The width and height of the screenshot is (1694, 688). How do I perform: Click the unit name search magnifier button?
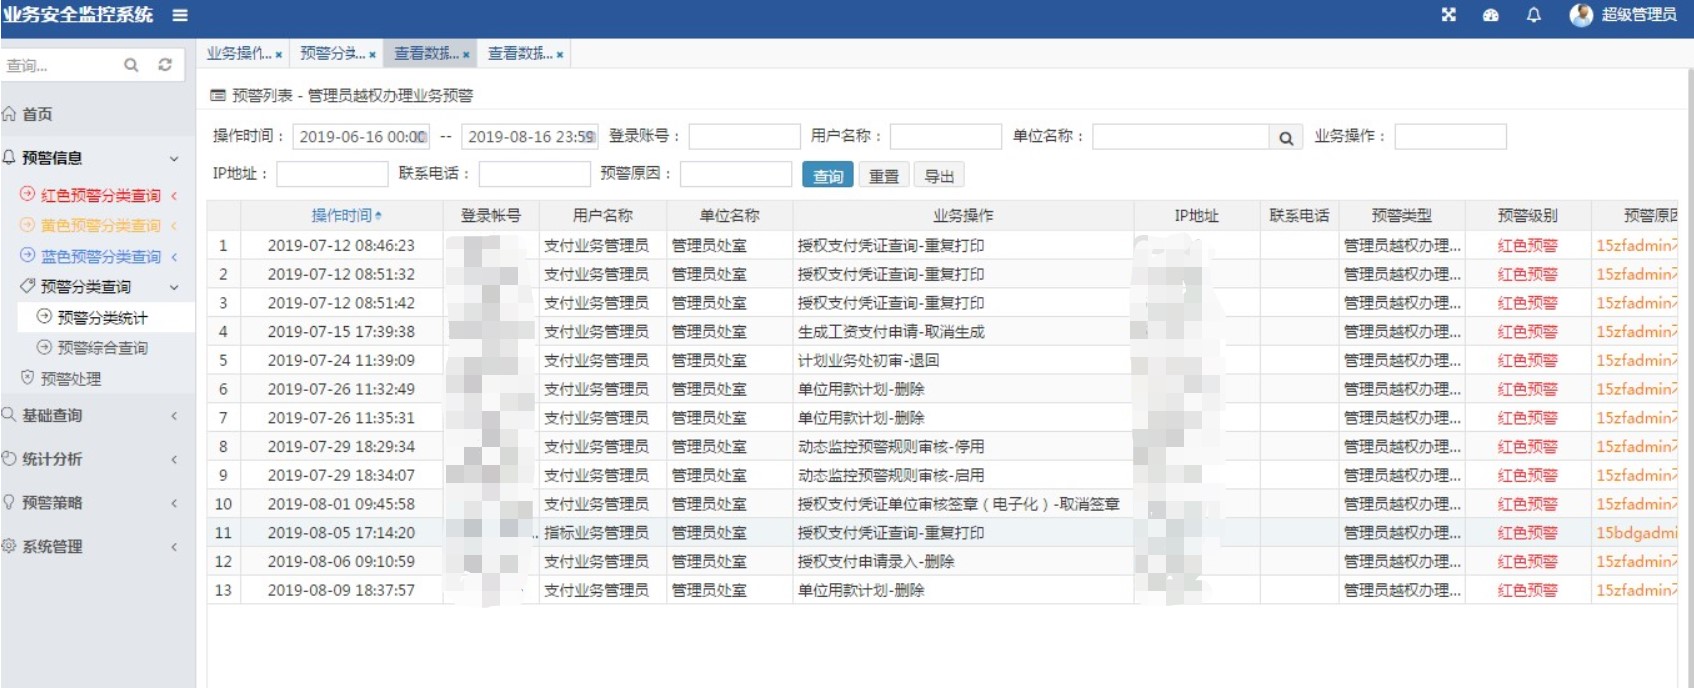pyautogui.click(x=1286, y=138)
